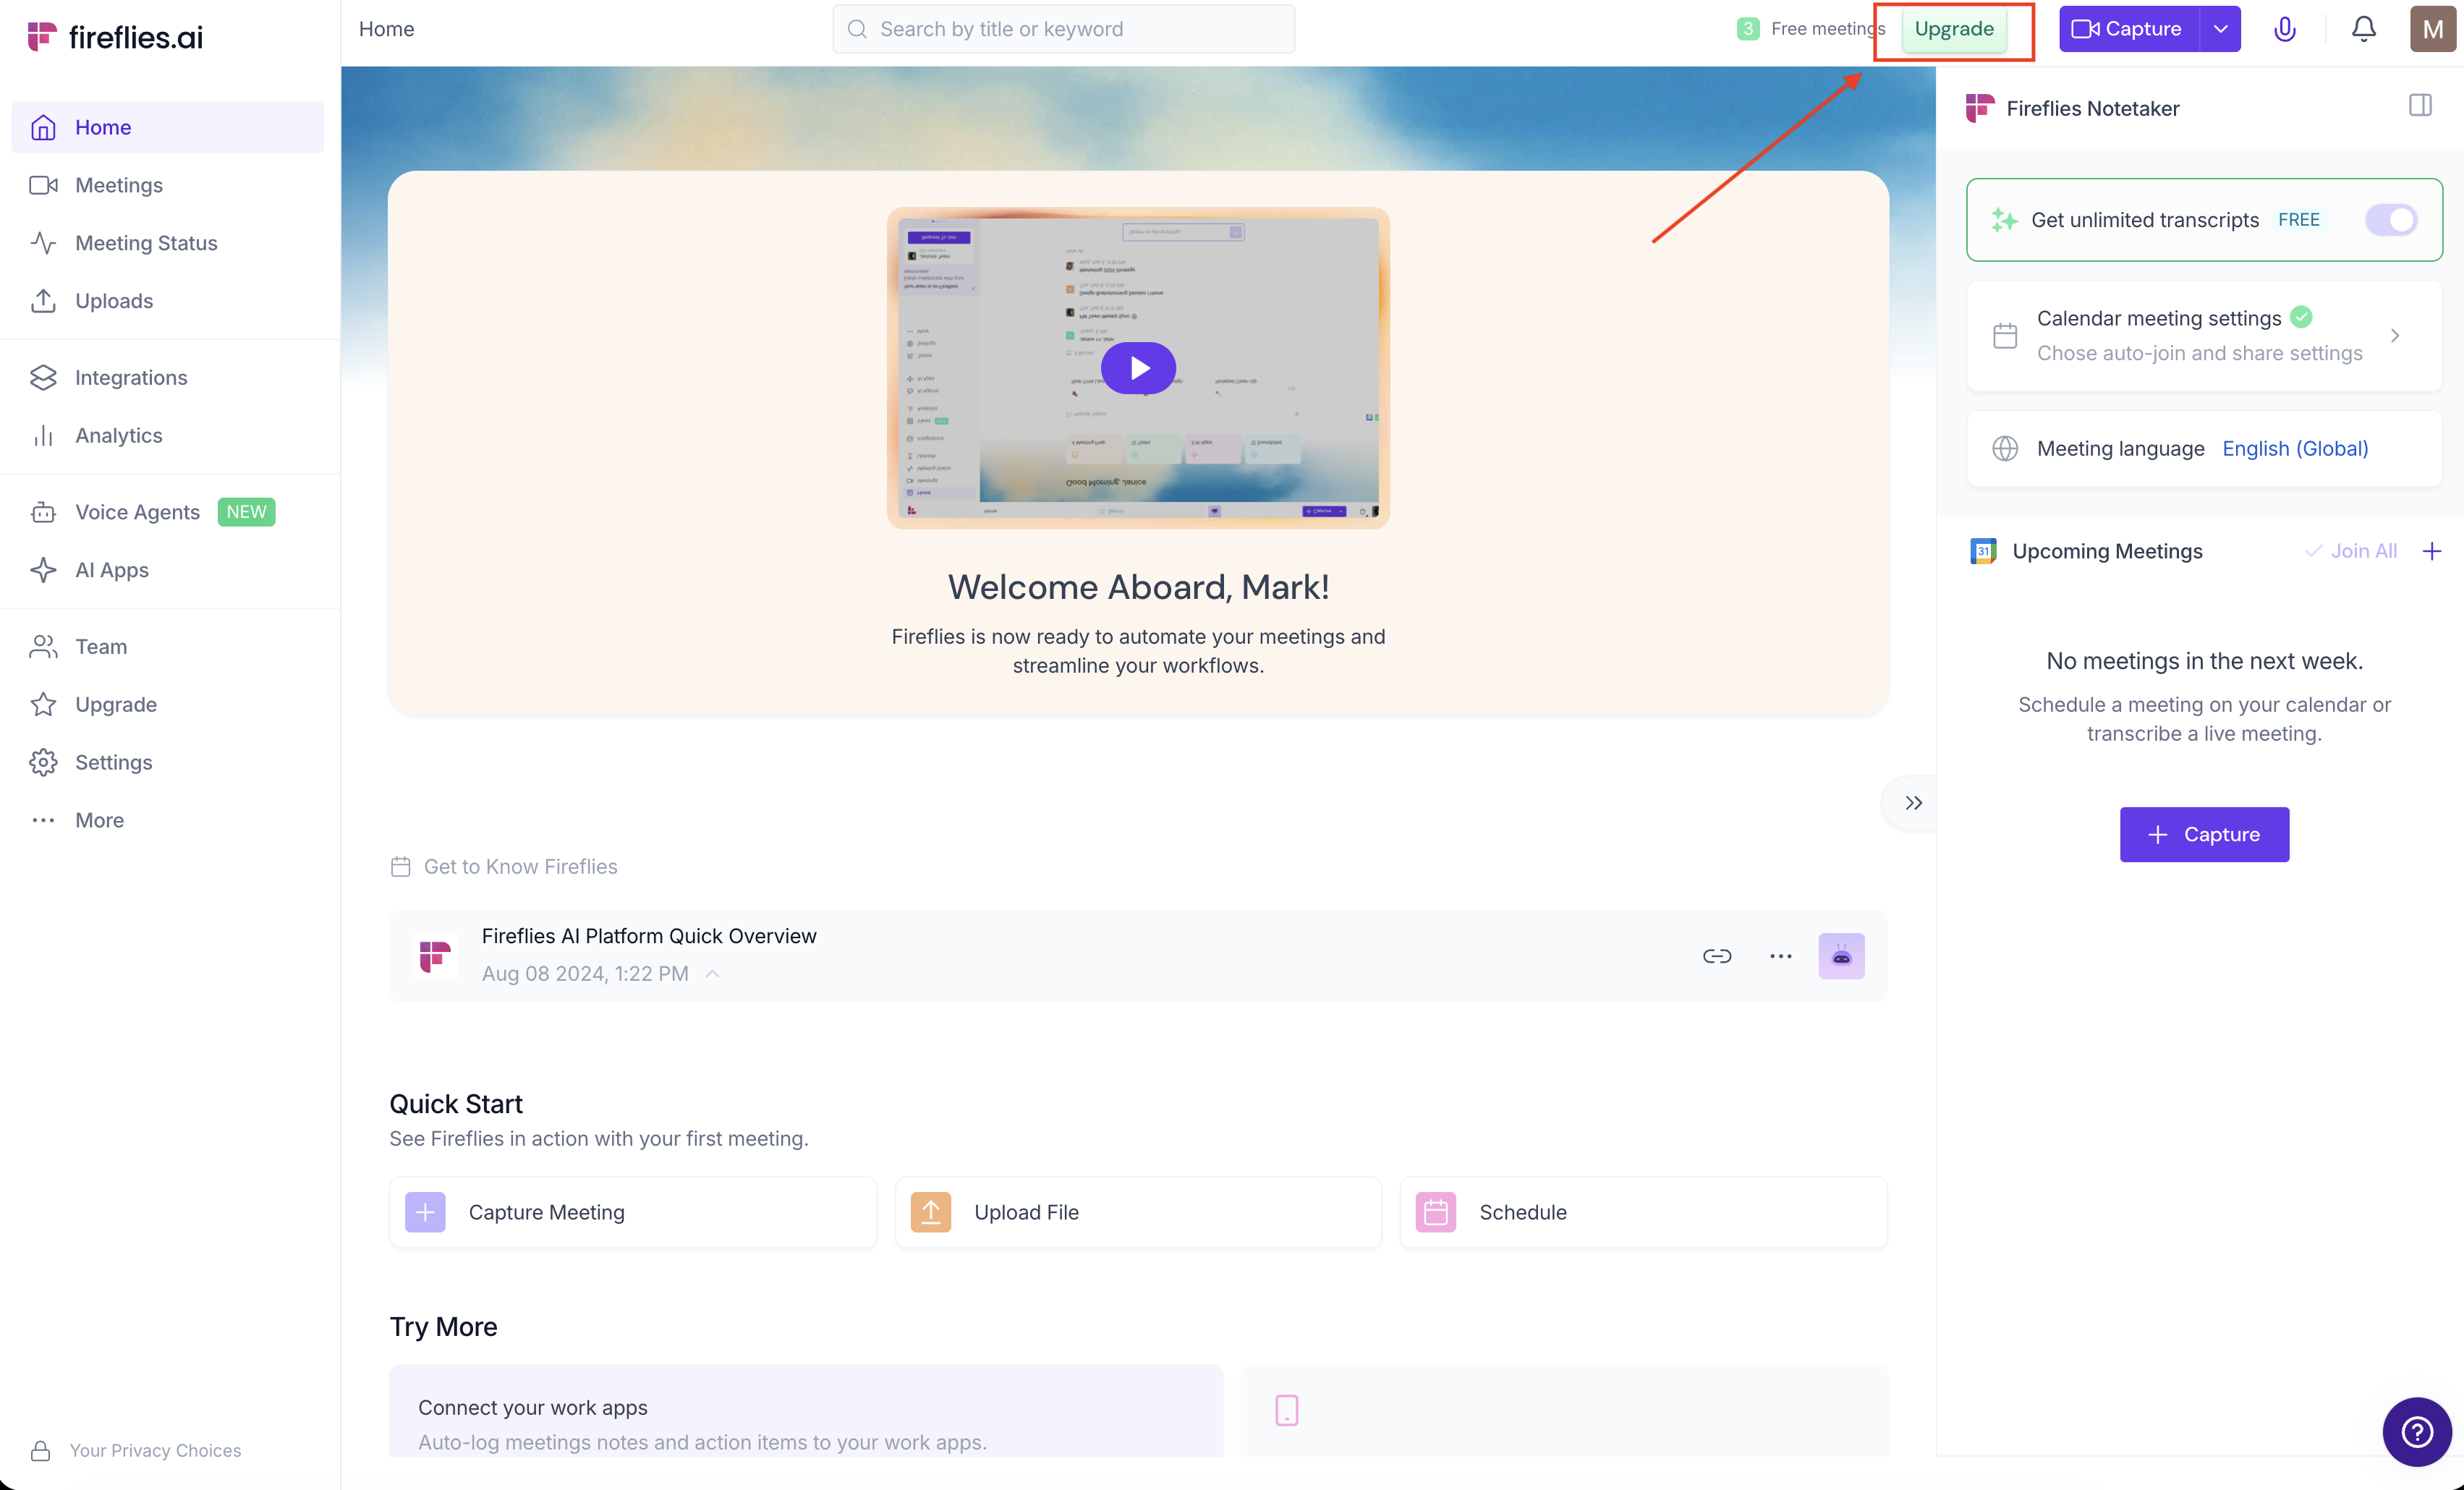The height and width of the screenshot is (1490, 2464).
Task: Copy link for Fireflies Quick Overview meeting
Action: (x=1716, y=956)
